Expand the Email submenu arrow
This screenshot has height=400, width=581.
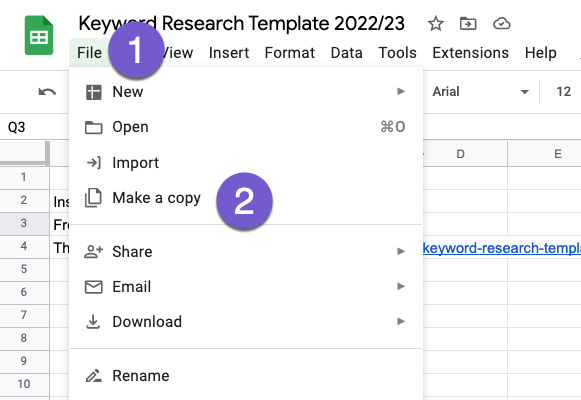(x=401, y=286)
